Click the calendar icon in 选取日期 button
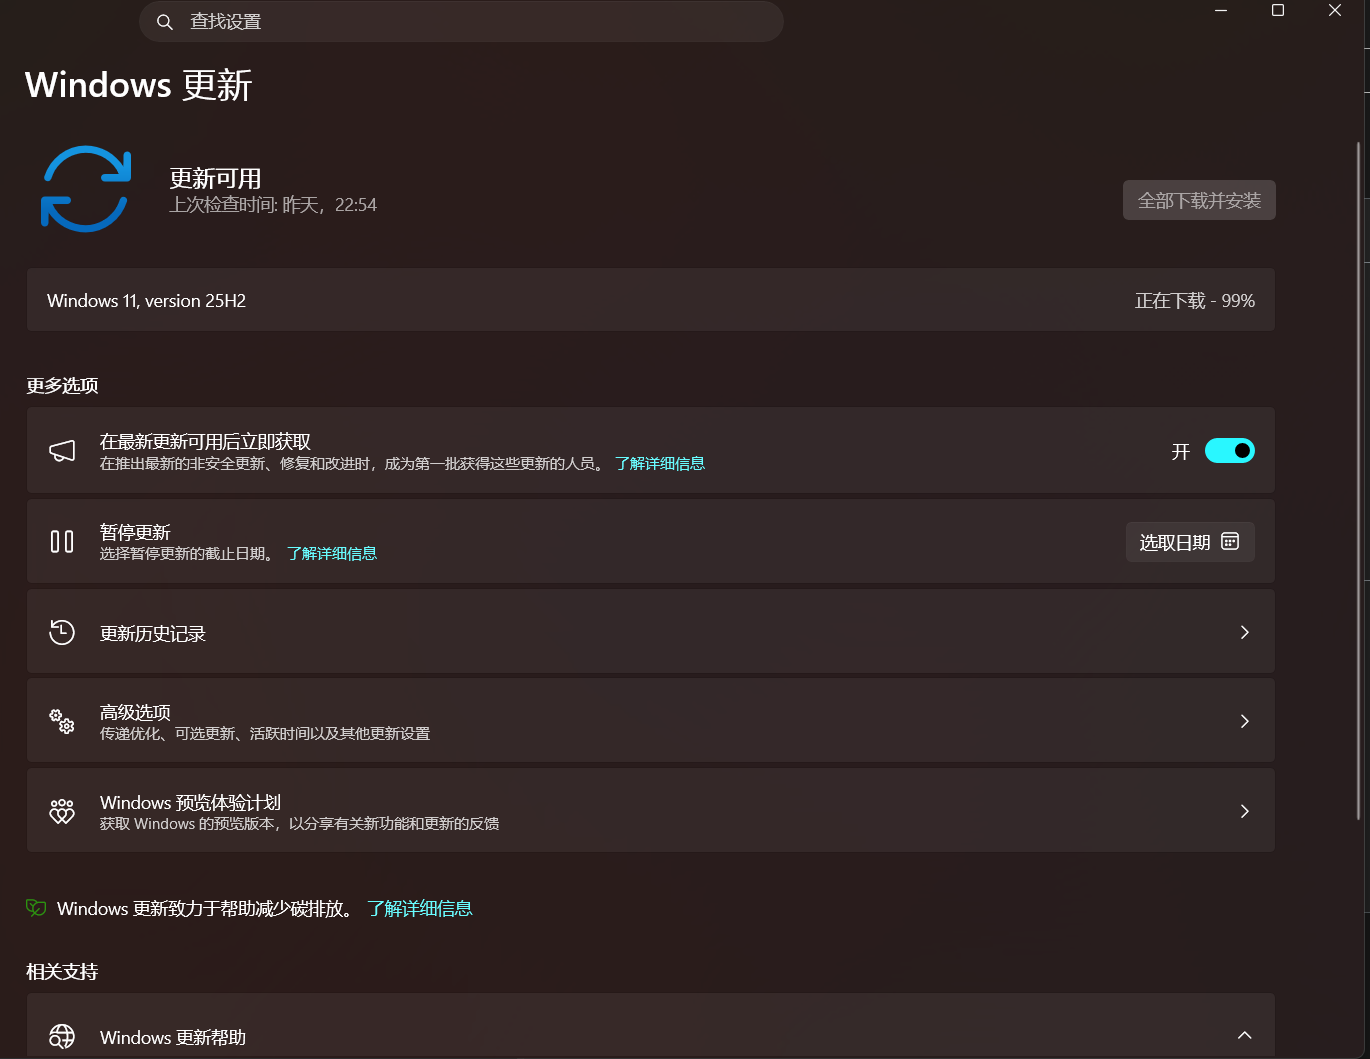This screenshot has width=1370, height=1059. [x=1230, y=541]
